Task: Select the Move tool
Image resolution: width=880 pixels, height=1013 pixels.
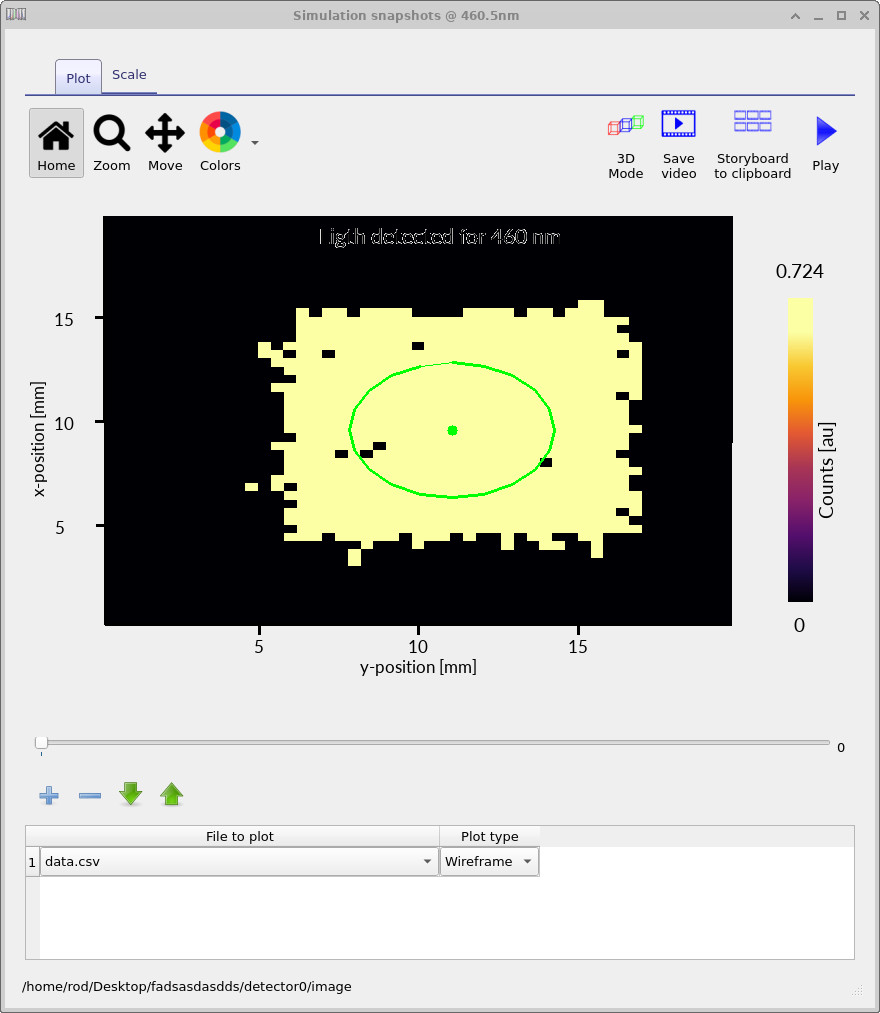Action: tap(164, 142)
